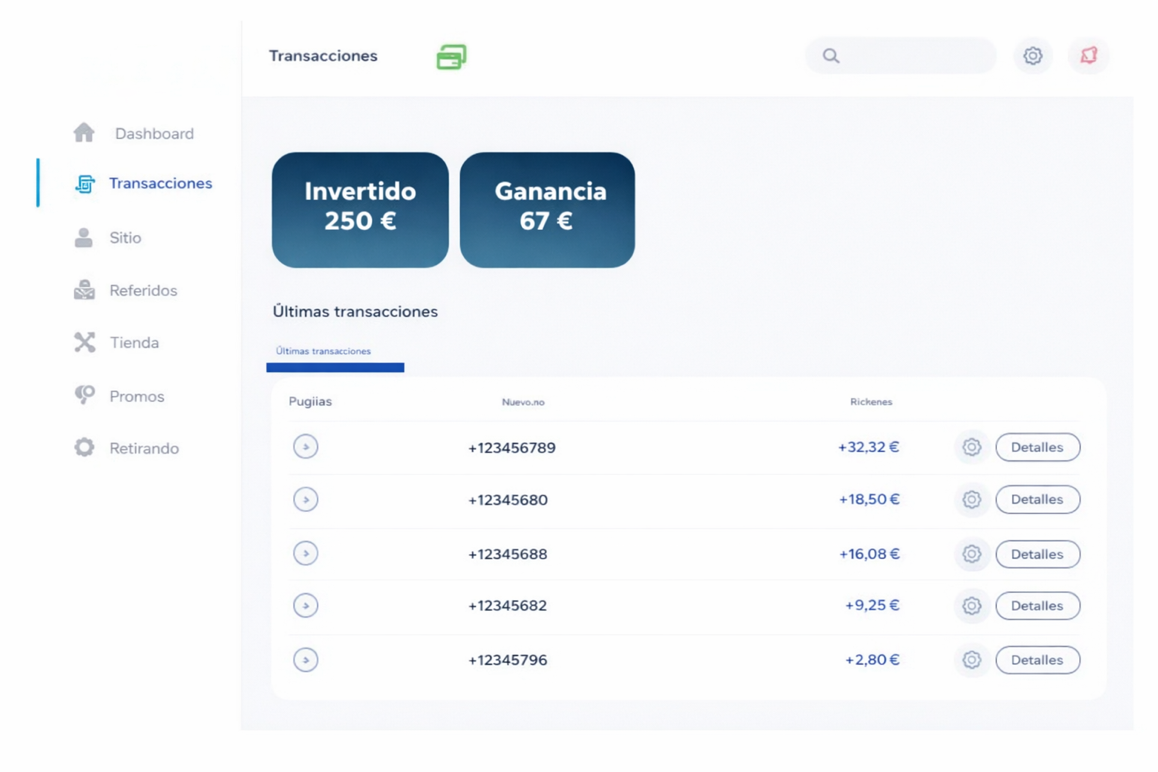The height and width of the screenshot is (772, 1158).
Task: Open the Sitio user icon
Action: pos(84,237)
